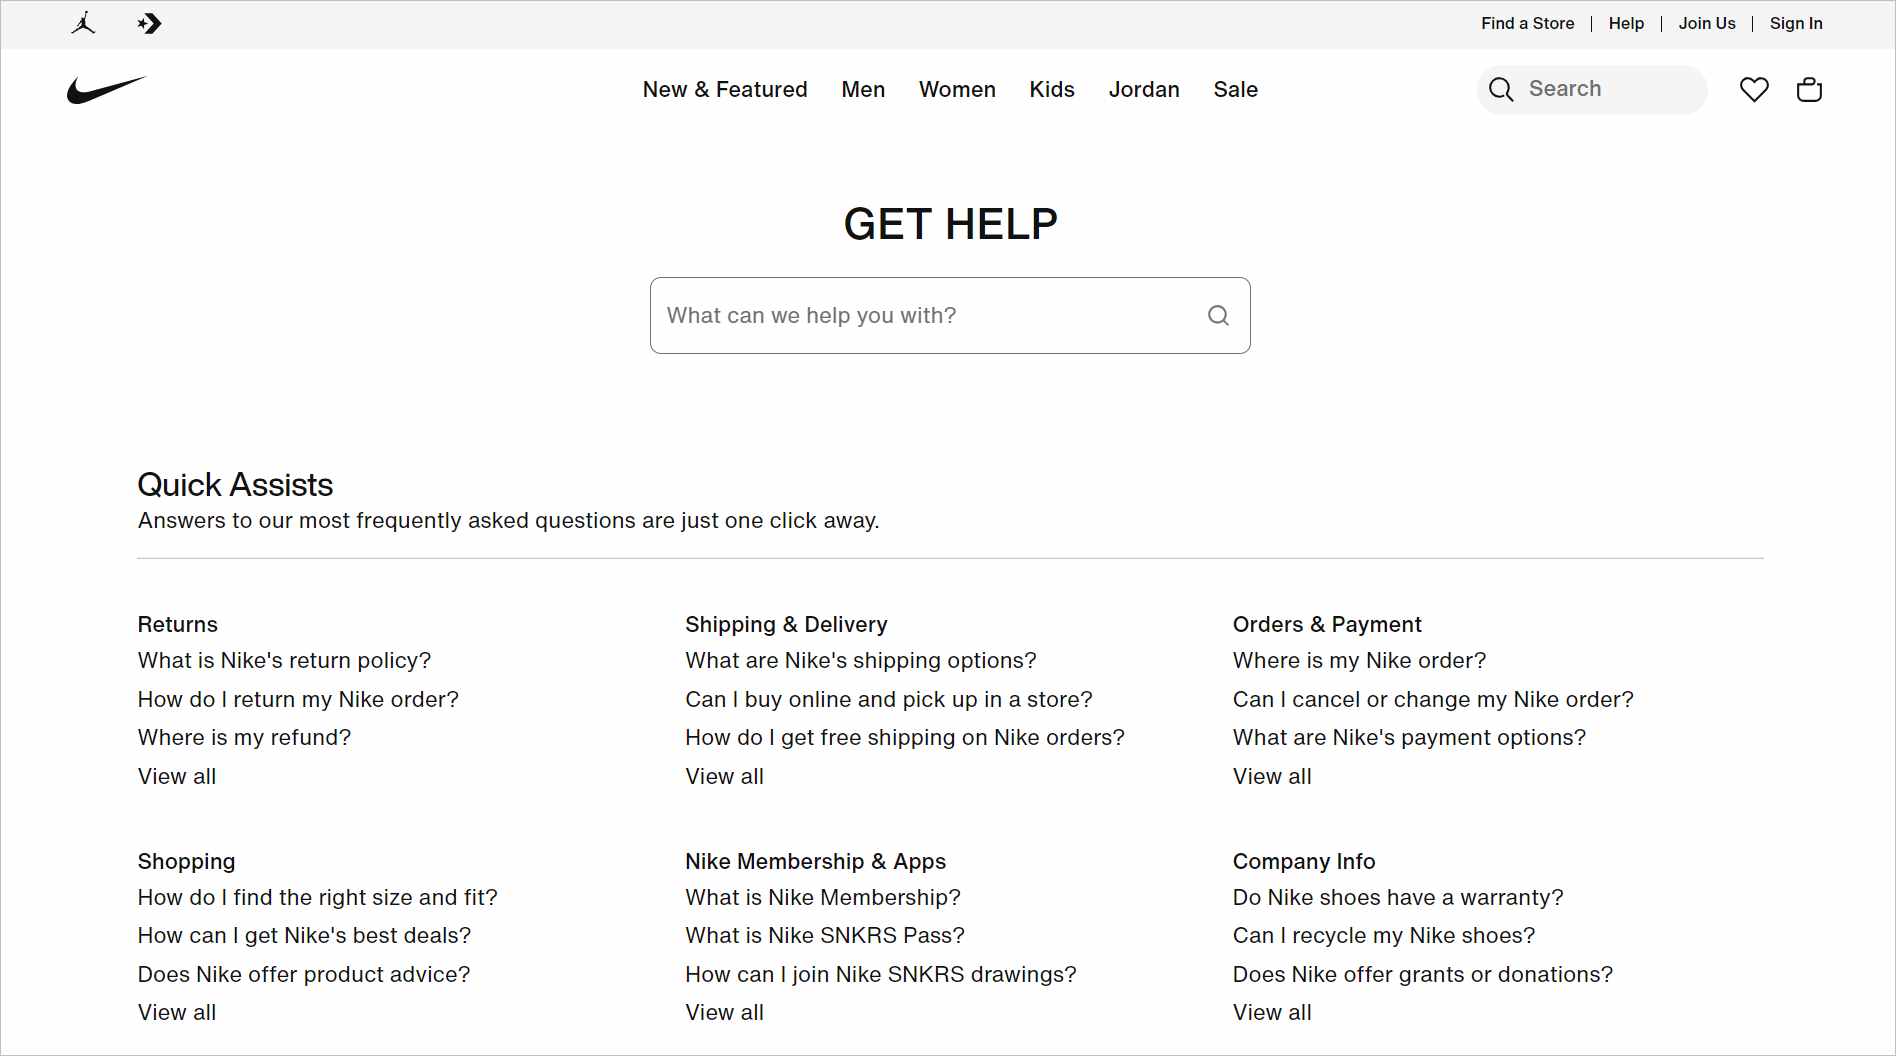Open the Returns category heading
The width and height of the screenshot is (1896, 1056).
click(x=177, y=625)
